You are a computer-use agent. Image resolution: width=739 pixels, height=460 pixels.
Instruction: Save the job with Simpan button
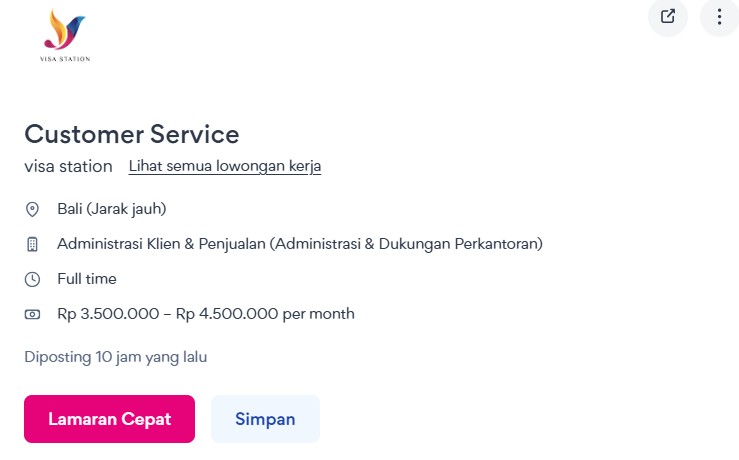coord(265,419)
